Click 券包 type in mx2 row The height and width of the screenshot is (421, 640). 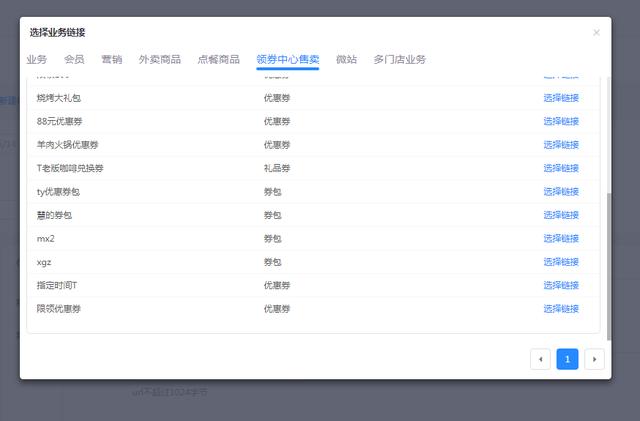coord(273,238)
